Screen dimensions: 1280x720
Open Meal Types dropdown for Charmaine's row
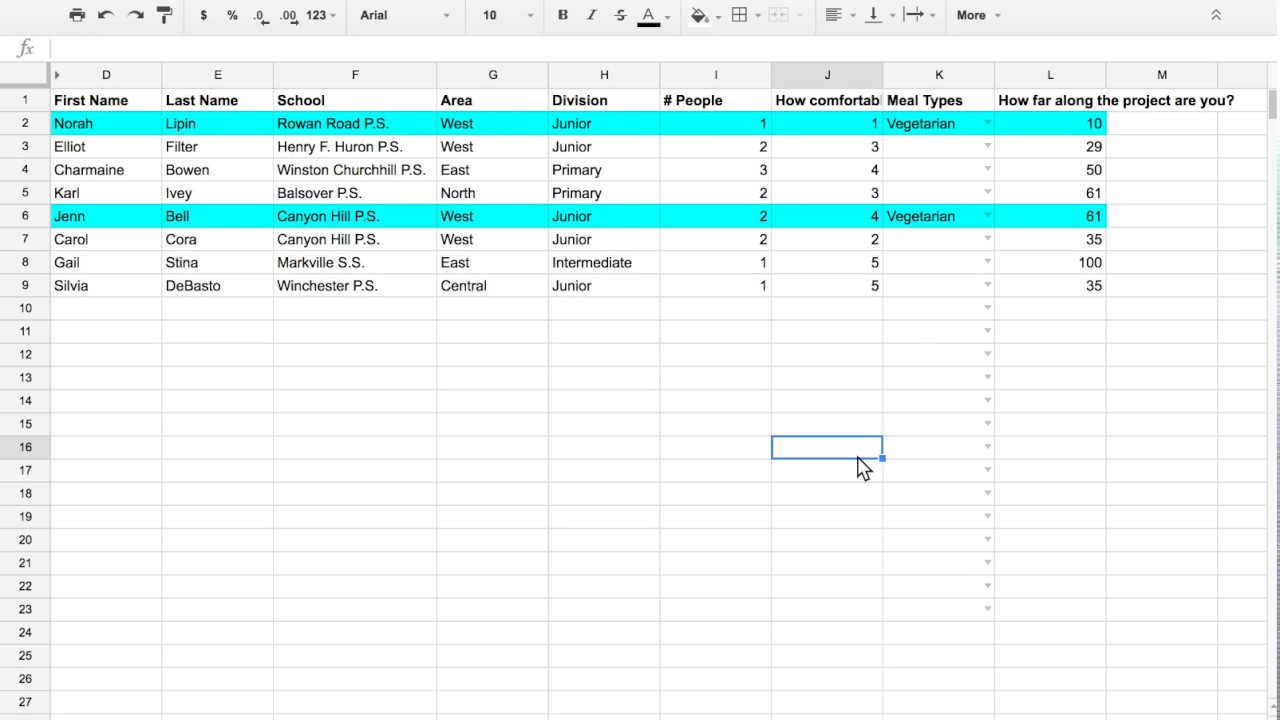click(x=987, y=169)
